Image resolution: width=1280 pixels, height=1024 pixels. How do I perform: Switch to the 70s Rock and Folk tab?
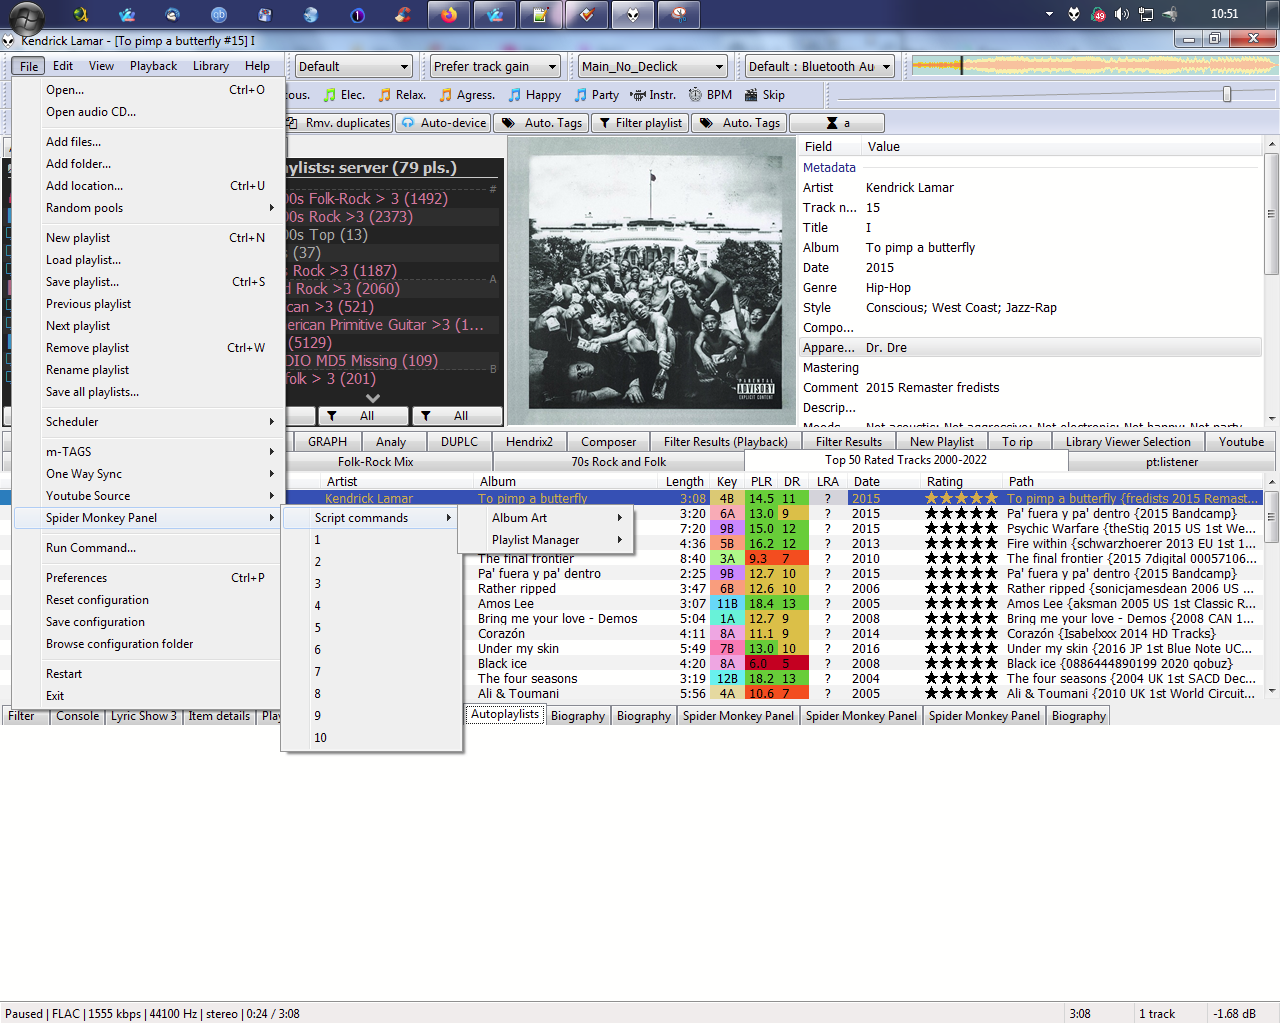618,462
